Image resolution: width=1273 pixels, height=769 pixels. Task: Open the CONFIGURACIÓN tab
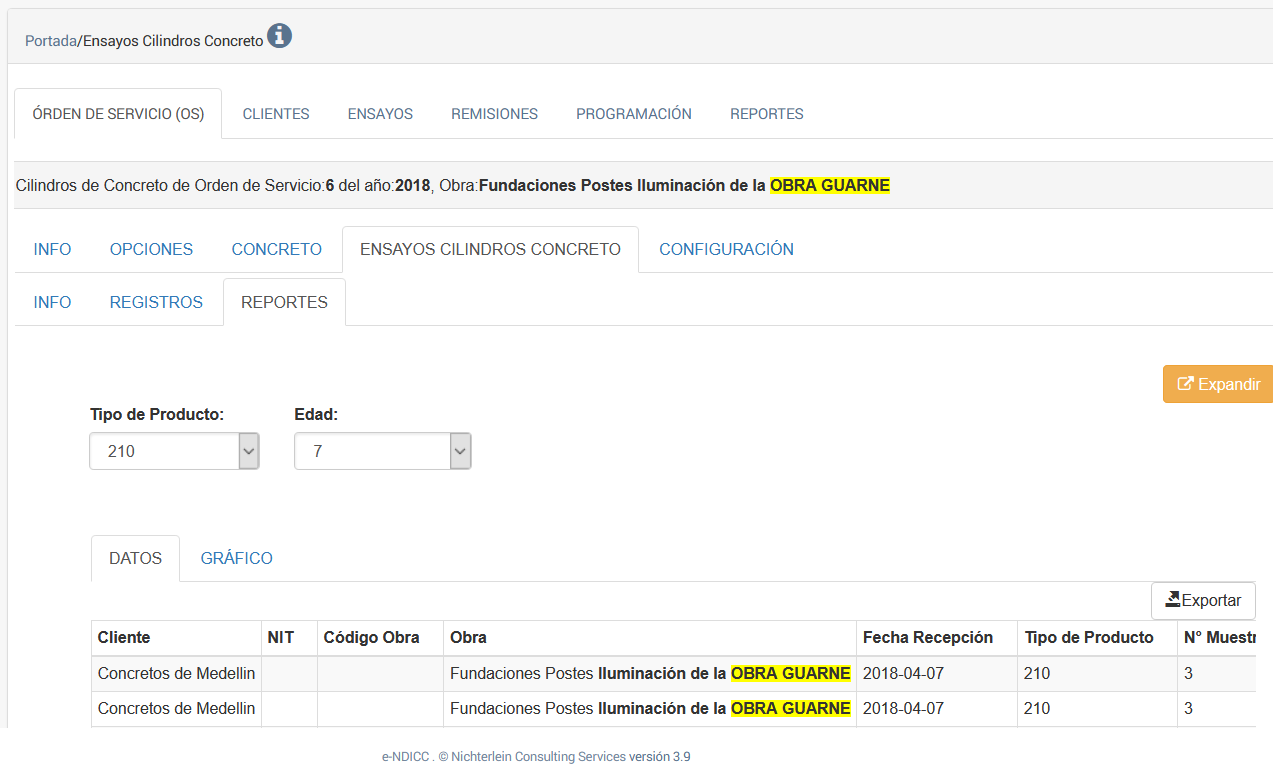(x=726, y=249)
